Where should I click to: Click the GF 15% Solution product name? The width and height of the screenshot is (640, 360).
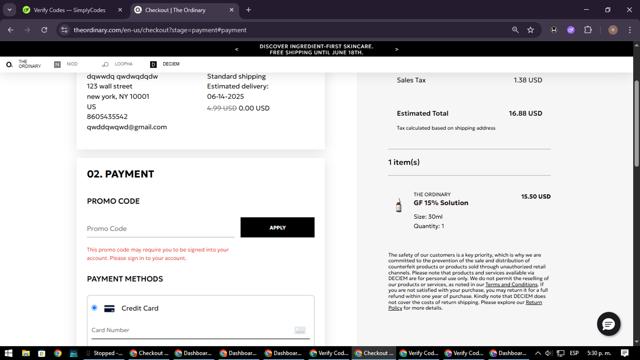[441, 203]
